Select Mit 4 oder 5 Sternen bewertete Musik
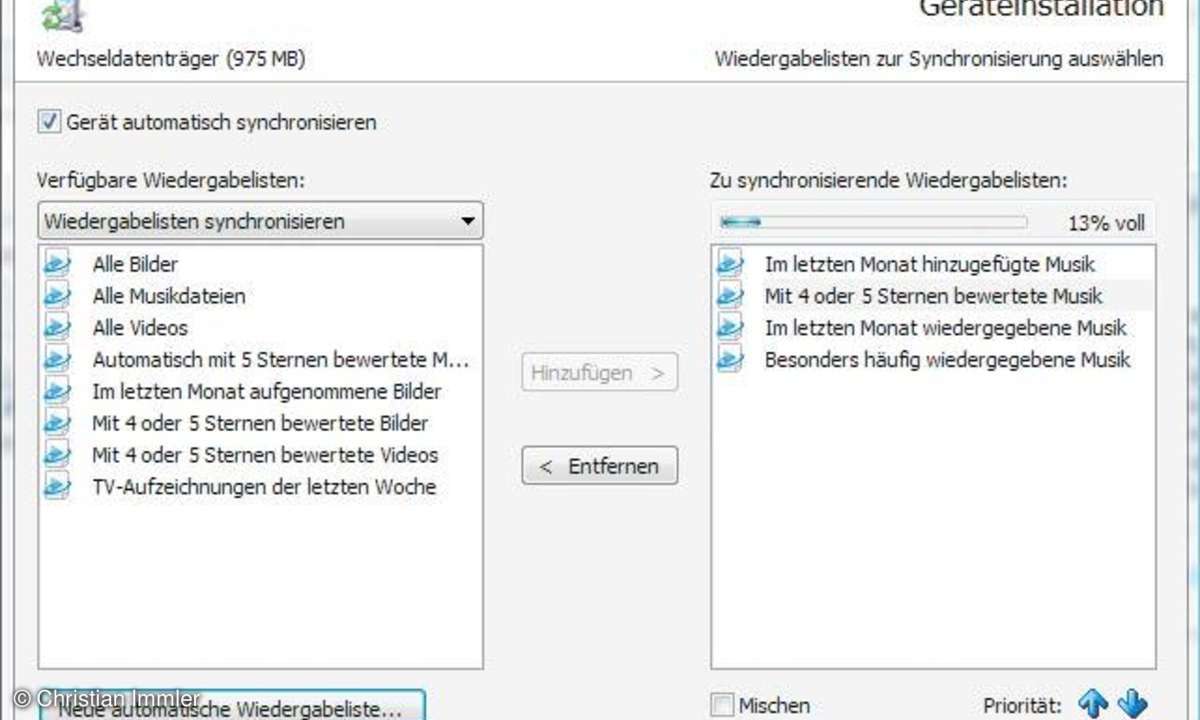1200x720 pixels. click(933, 296)
